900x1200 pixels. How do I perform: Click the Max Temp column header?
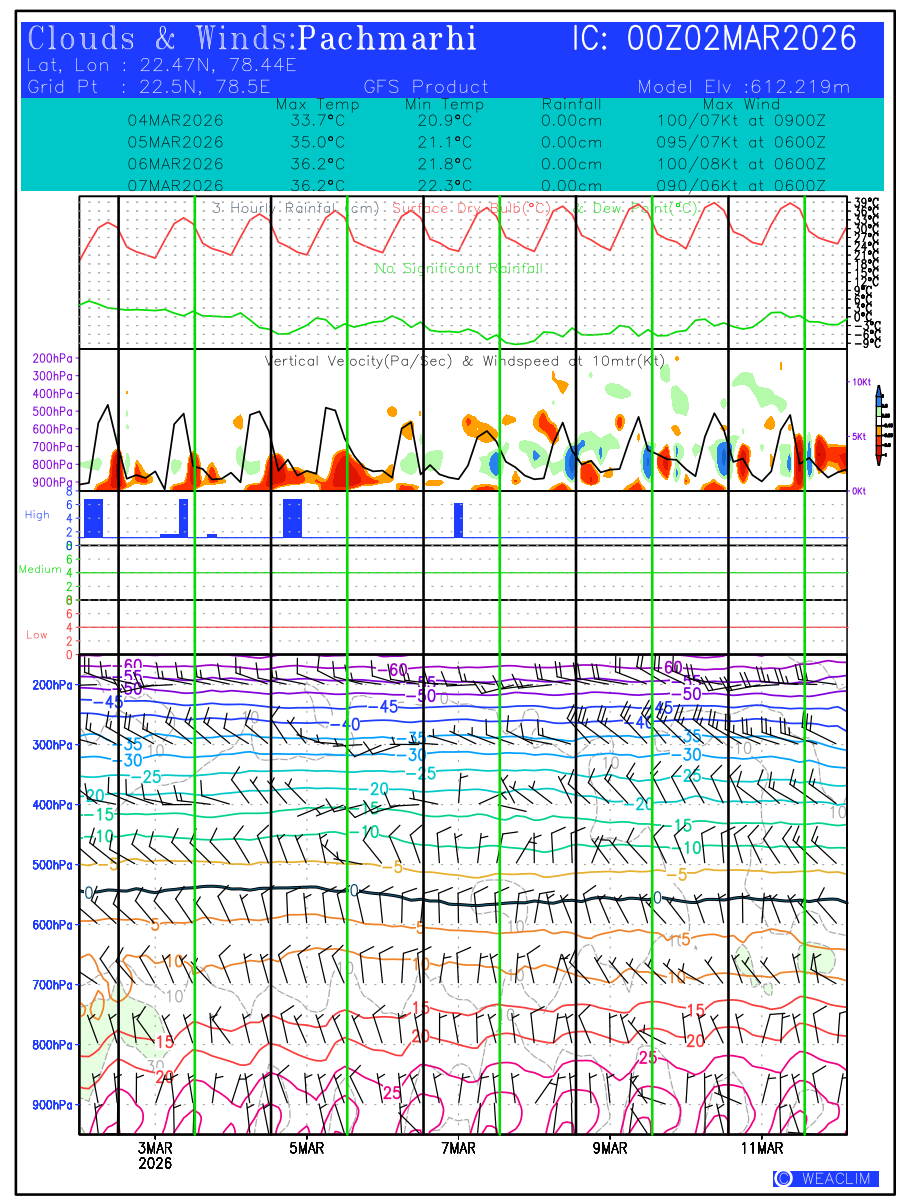[x=310, y=104]
